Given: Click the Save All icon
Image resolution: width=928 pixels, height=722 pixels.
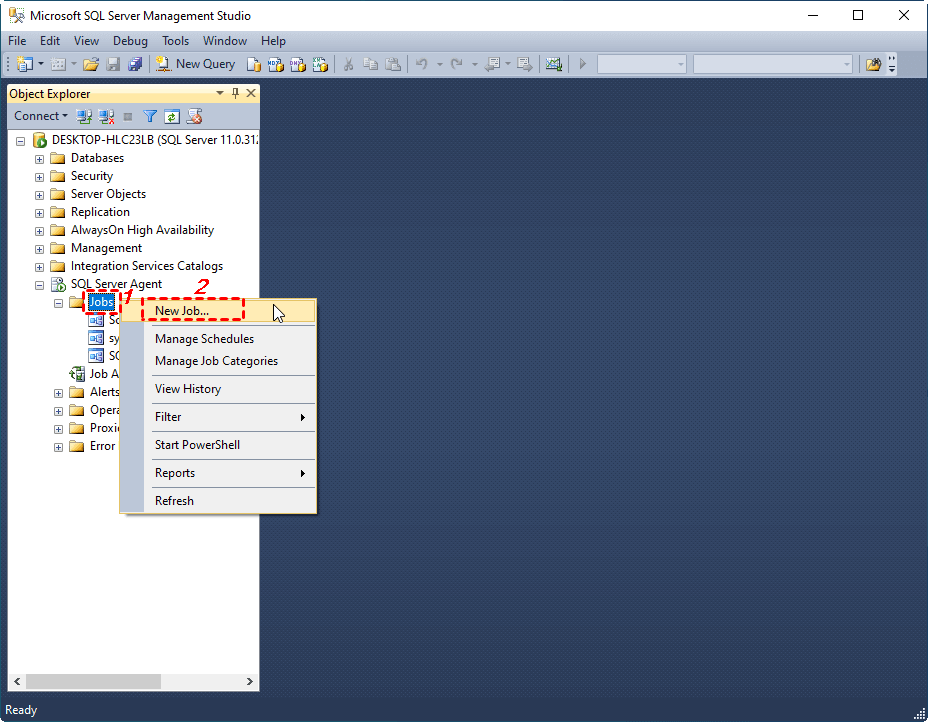Looking at the screenshot, I should (135, 64).
